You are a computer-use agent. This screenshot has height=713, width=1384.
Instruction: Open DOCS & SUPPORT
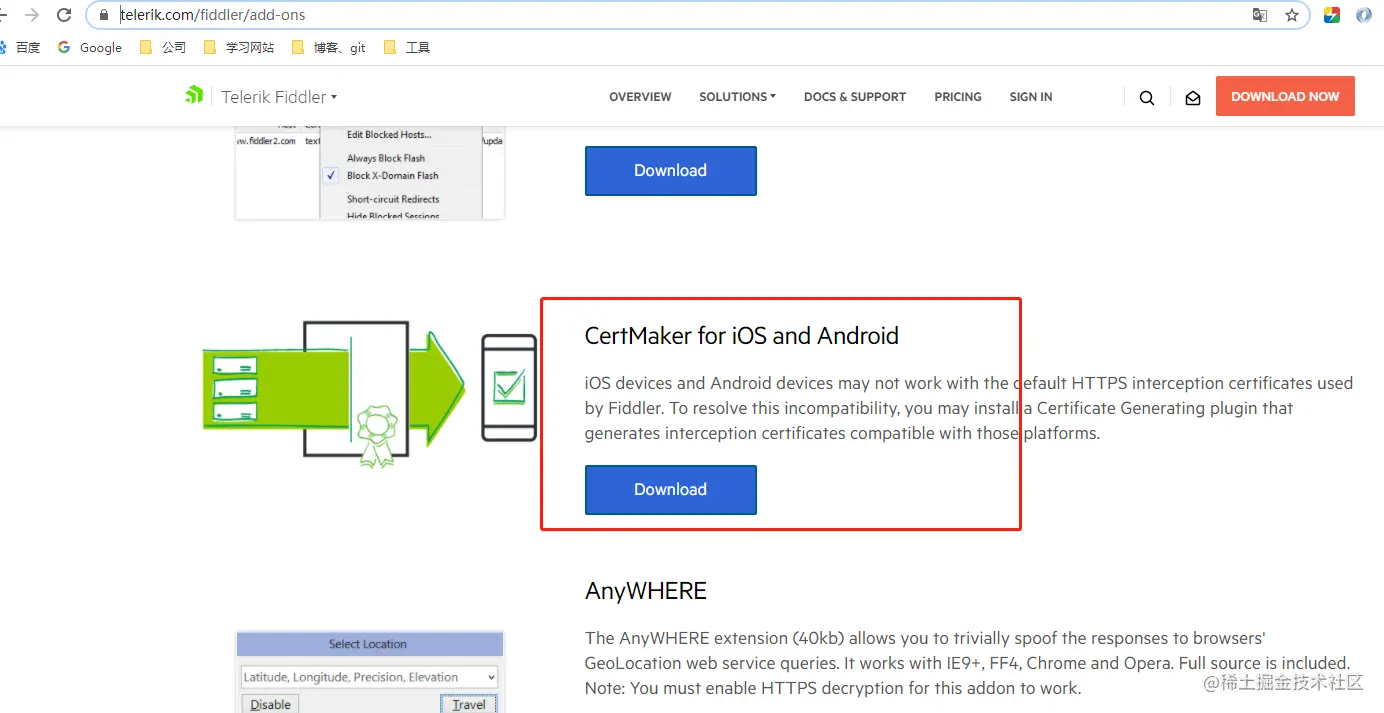click(855, 97)
